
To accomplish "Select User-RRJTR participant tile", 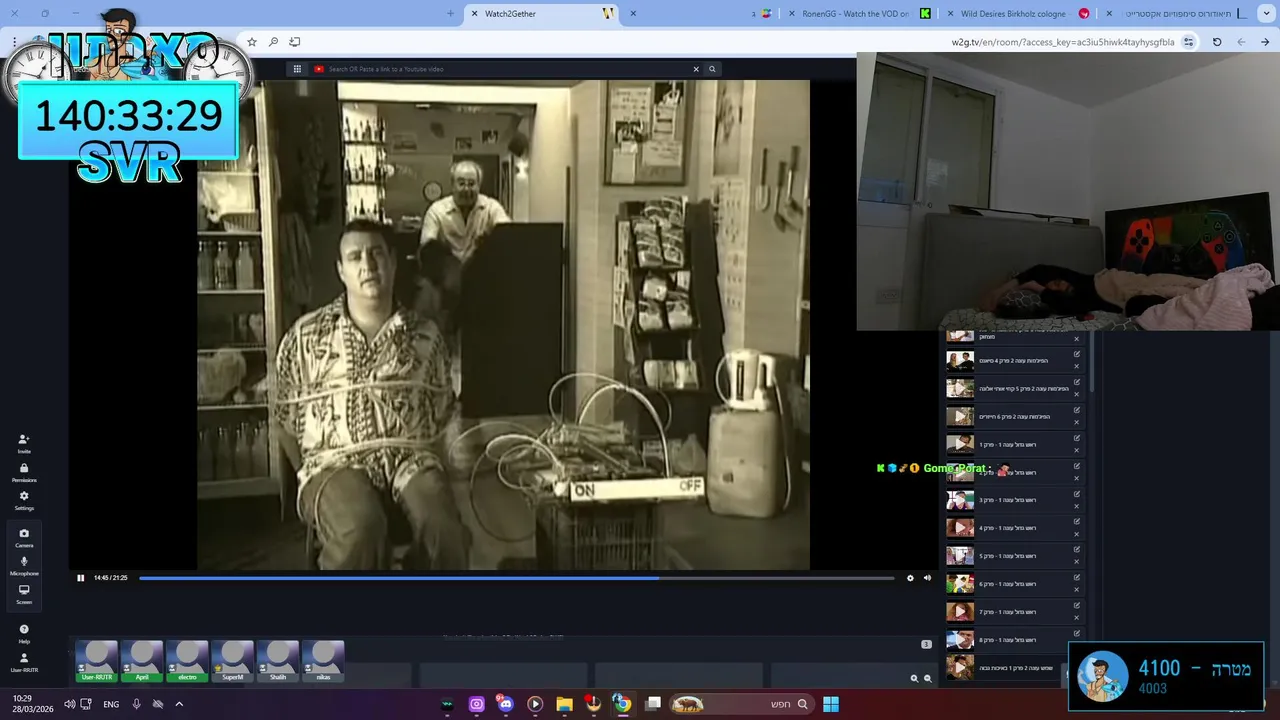I will (x=97, y=661).
